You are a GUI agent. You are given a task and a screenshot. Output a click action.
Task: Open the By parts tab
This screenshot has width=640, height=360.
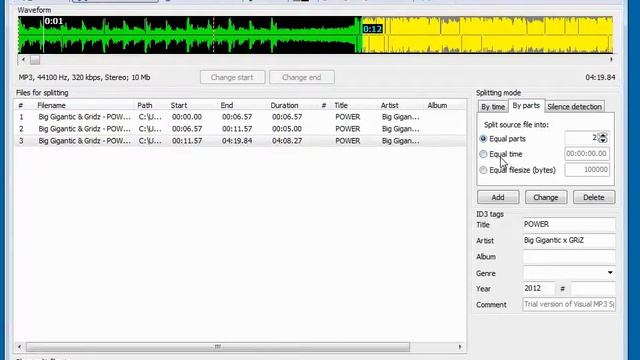[526, 105]
